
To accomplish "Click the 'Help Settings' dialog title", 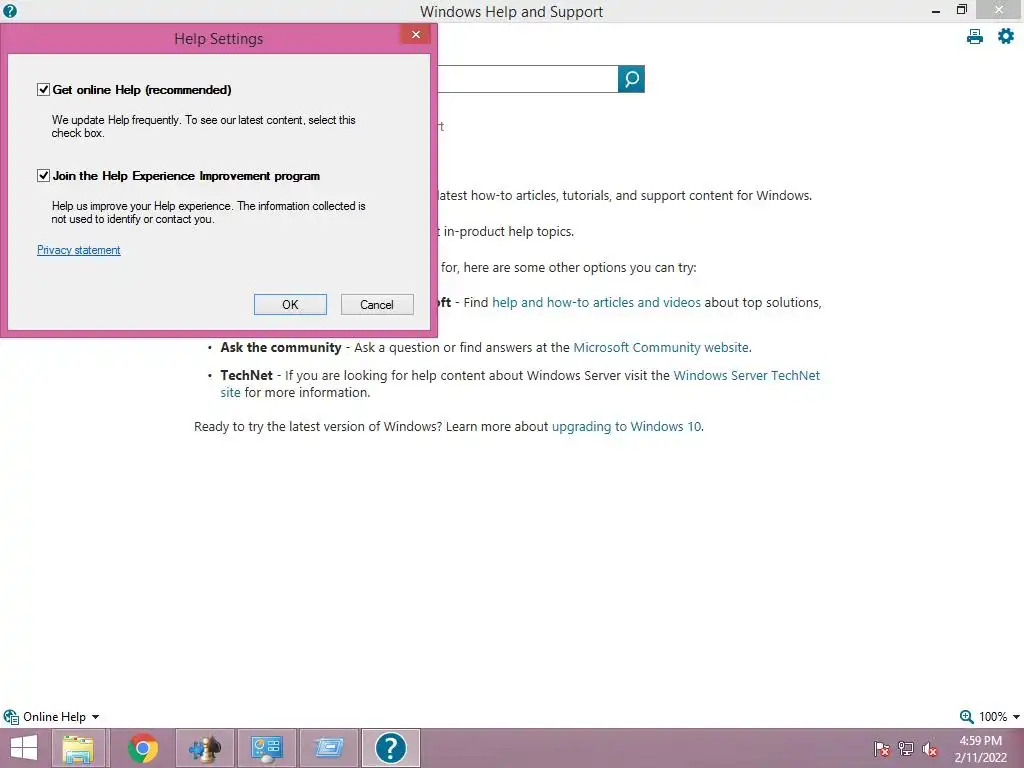I will 219,39.
